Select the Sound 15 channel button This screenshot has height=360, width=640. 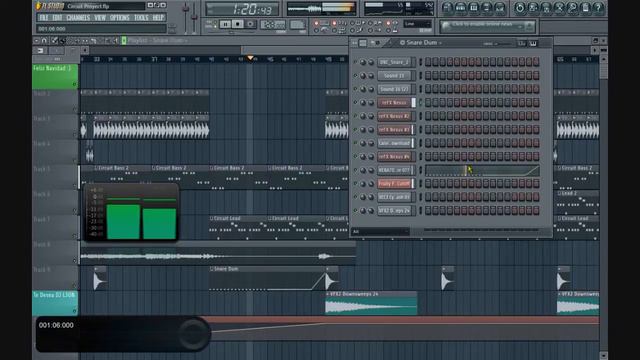tap(393, 76)
